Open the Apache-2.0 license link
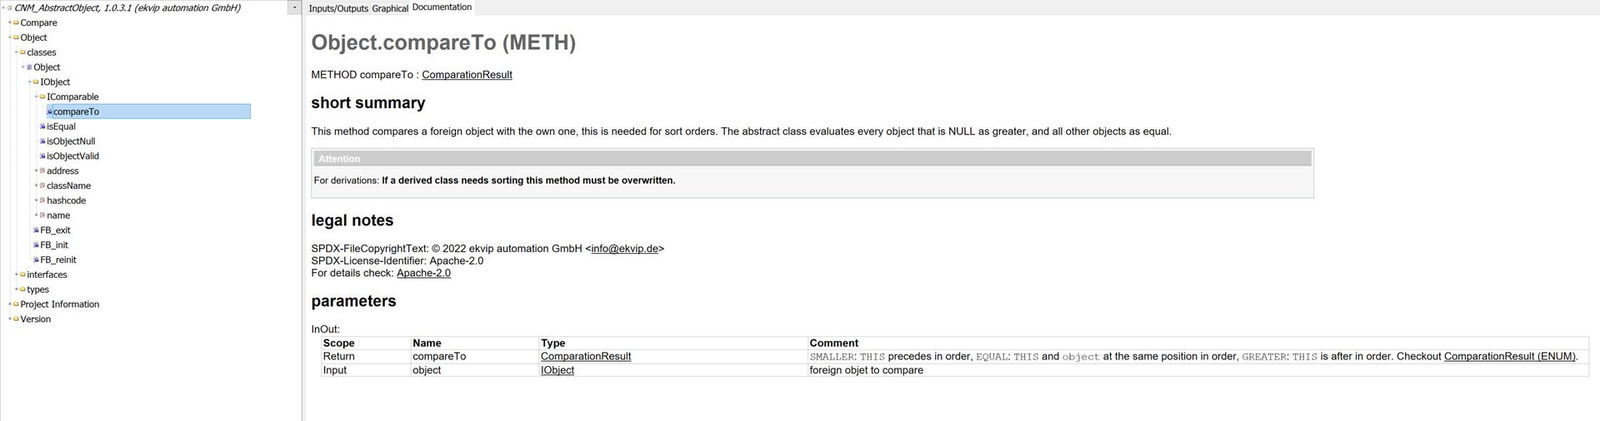 (423, 273)
